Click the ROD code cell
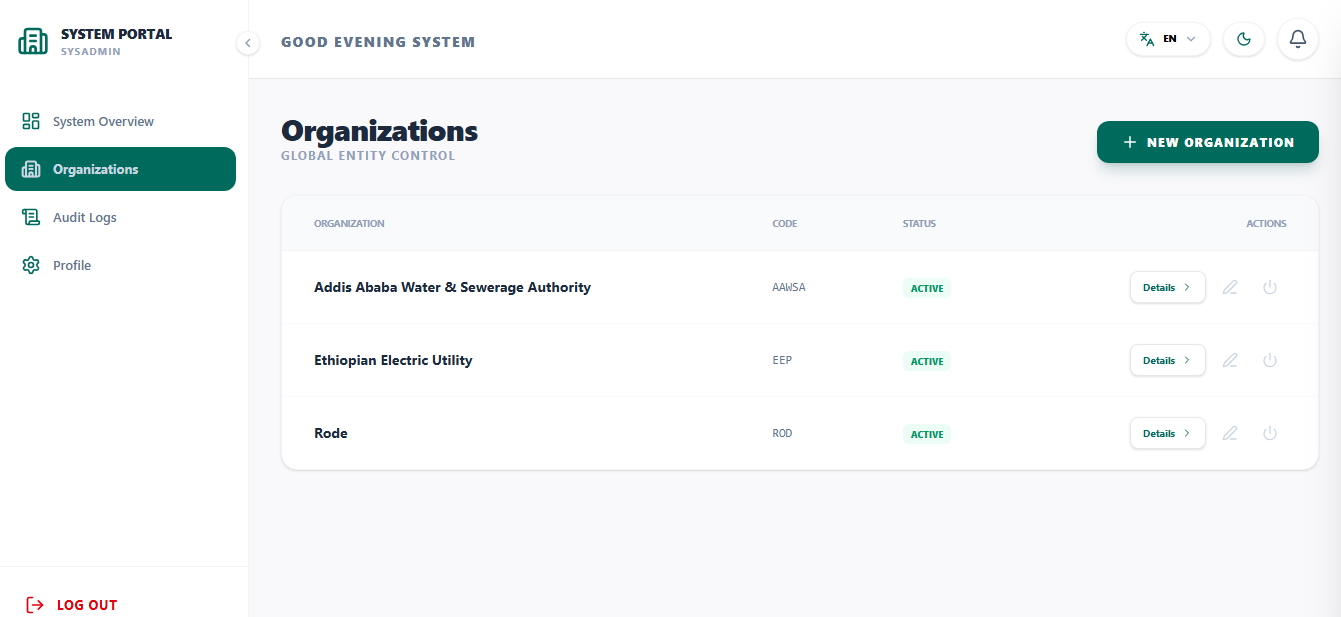This screenshot has width=1341, height=617. pos(782,433)
